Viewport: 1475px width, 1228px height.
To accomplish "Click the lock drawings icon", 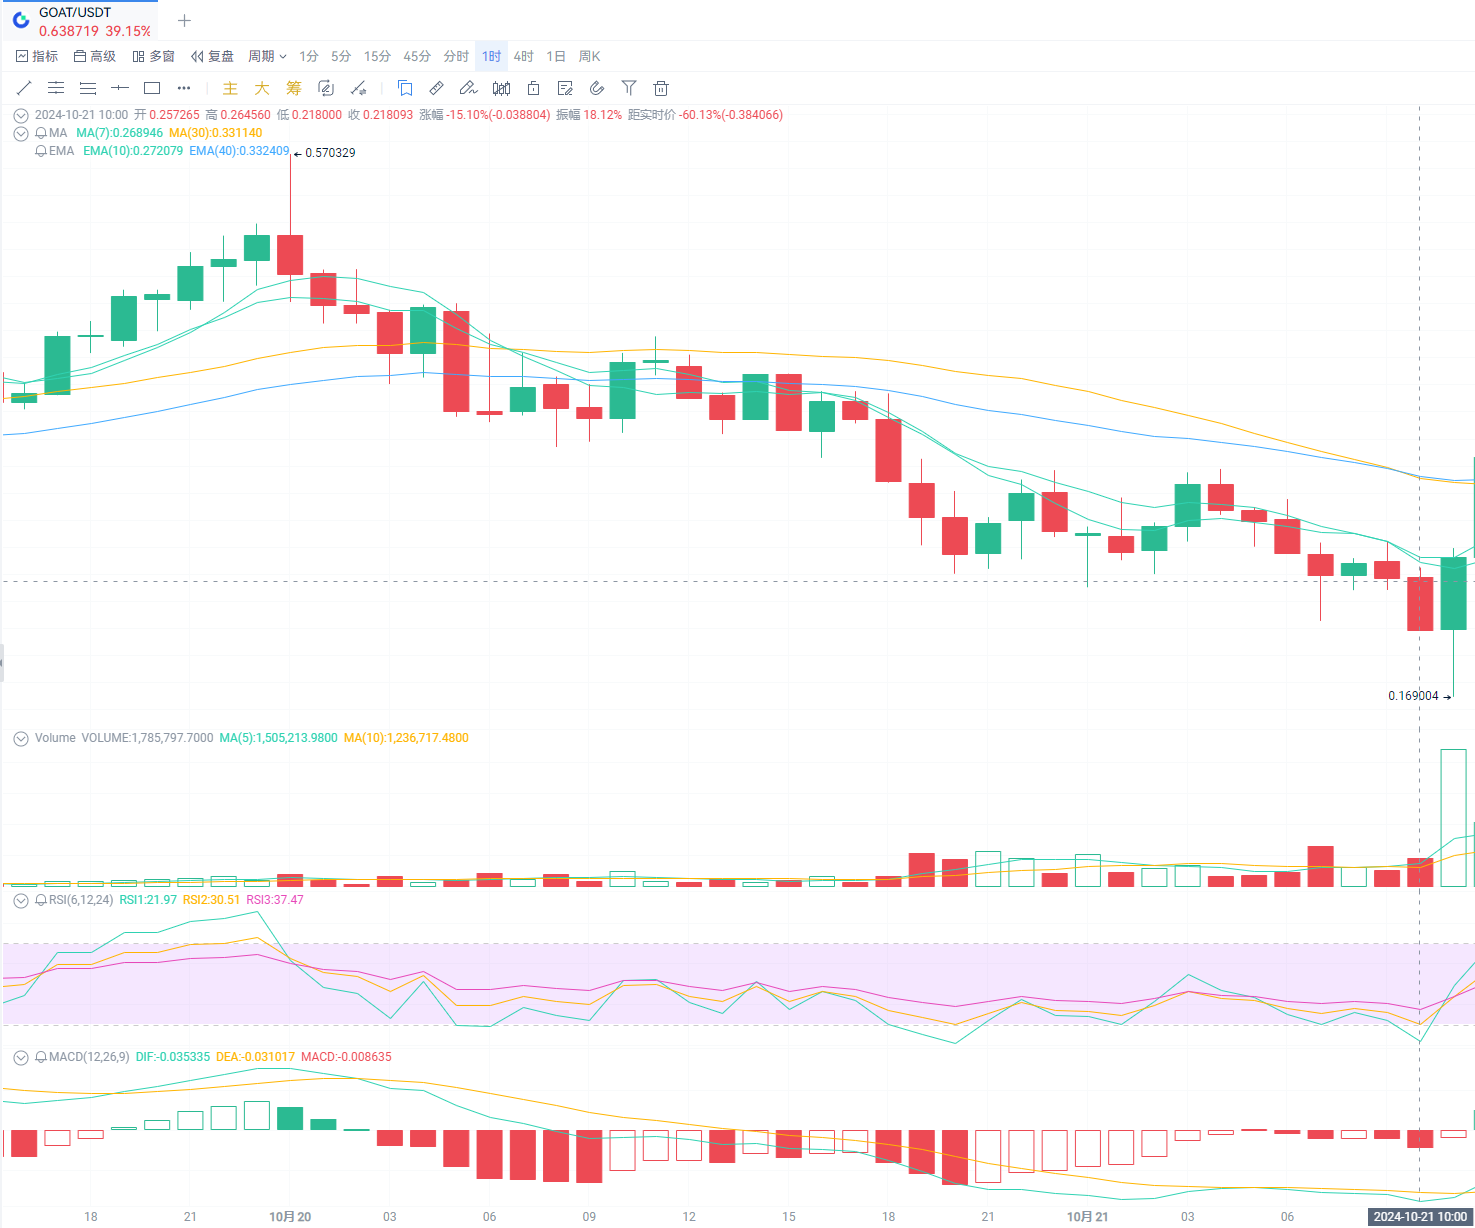I will click(x=533, y=88).
